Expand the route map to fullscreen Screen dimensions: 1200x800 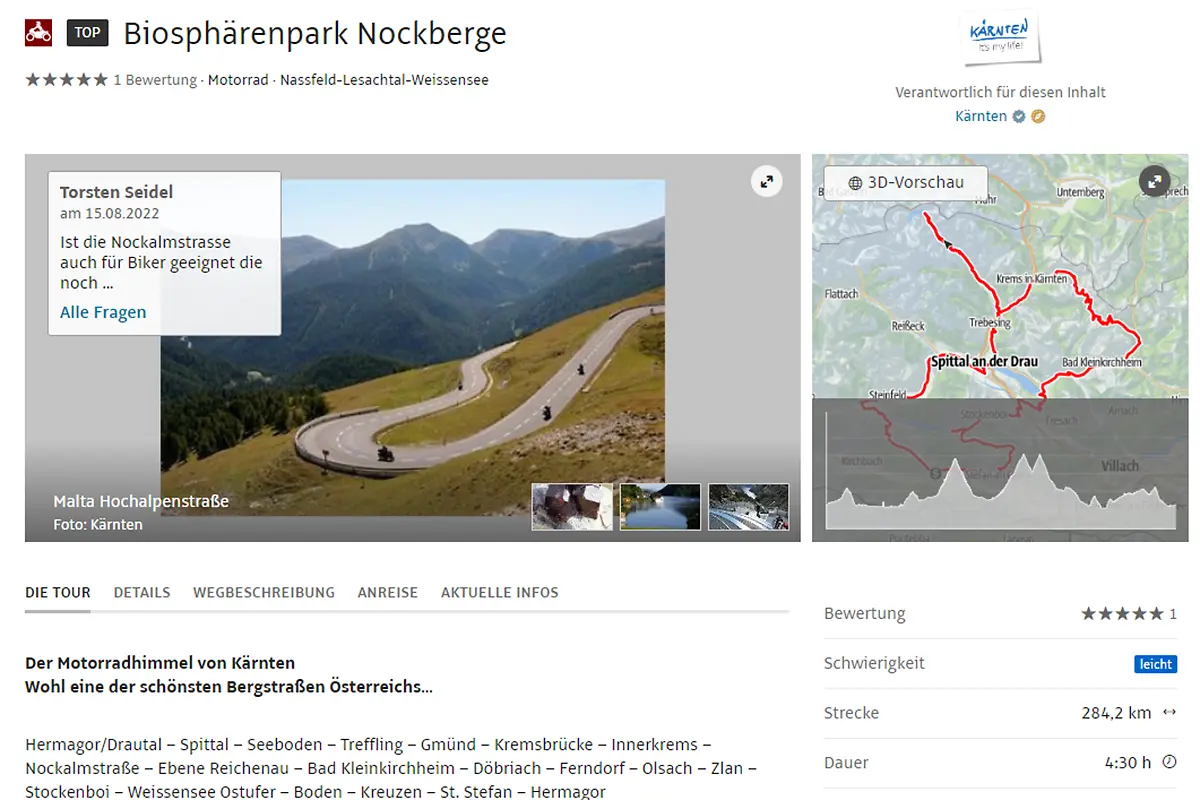(x=1154, y=181)
